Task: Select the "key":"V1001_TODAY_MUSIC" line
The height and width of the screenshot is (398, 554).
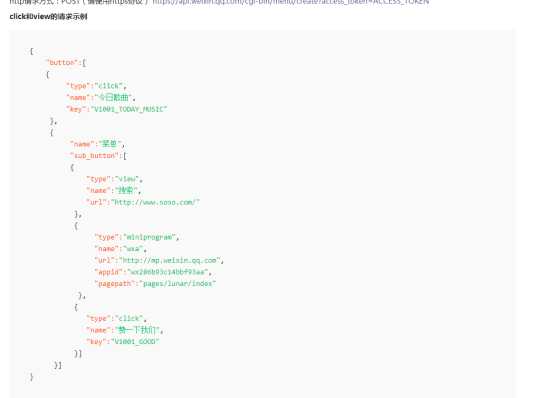Action: [x=117, y=109]
